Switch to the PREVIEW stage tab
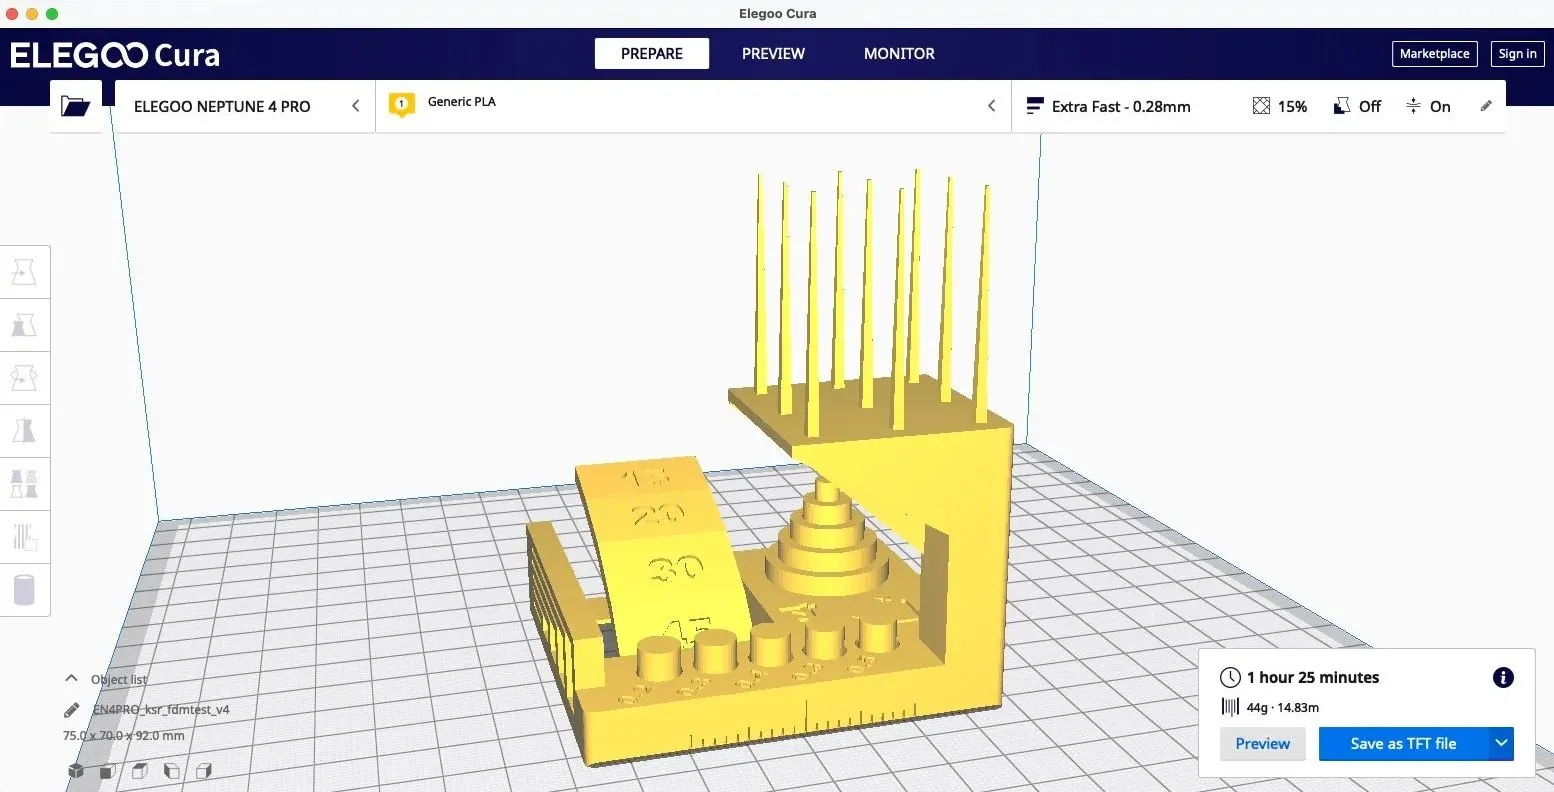 (773, 54)
